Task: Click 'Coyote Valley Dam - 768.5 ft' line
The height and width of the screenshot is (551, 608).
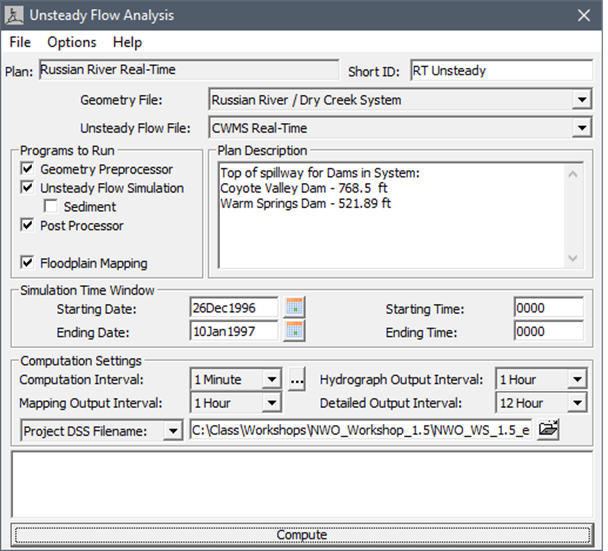Action: point(304,188)
